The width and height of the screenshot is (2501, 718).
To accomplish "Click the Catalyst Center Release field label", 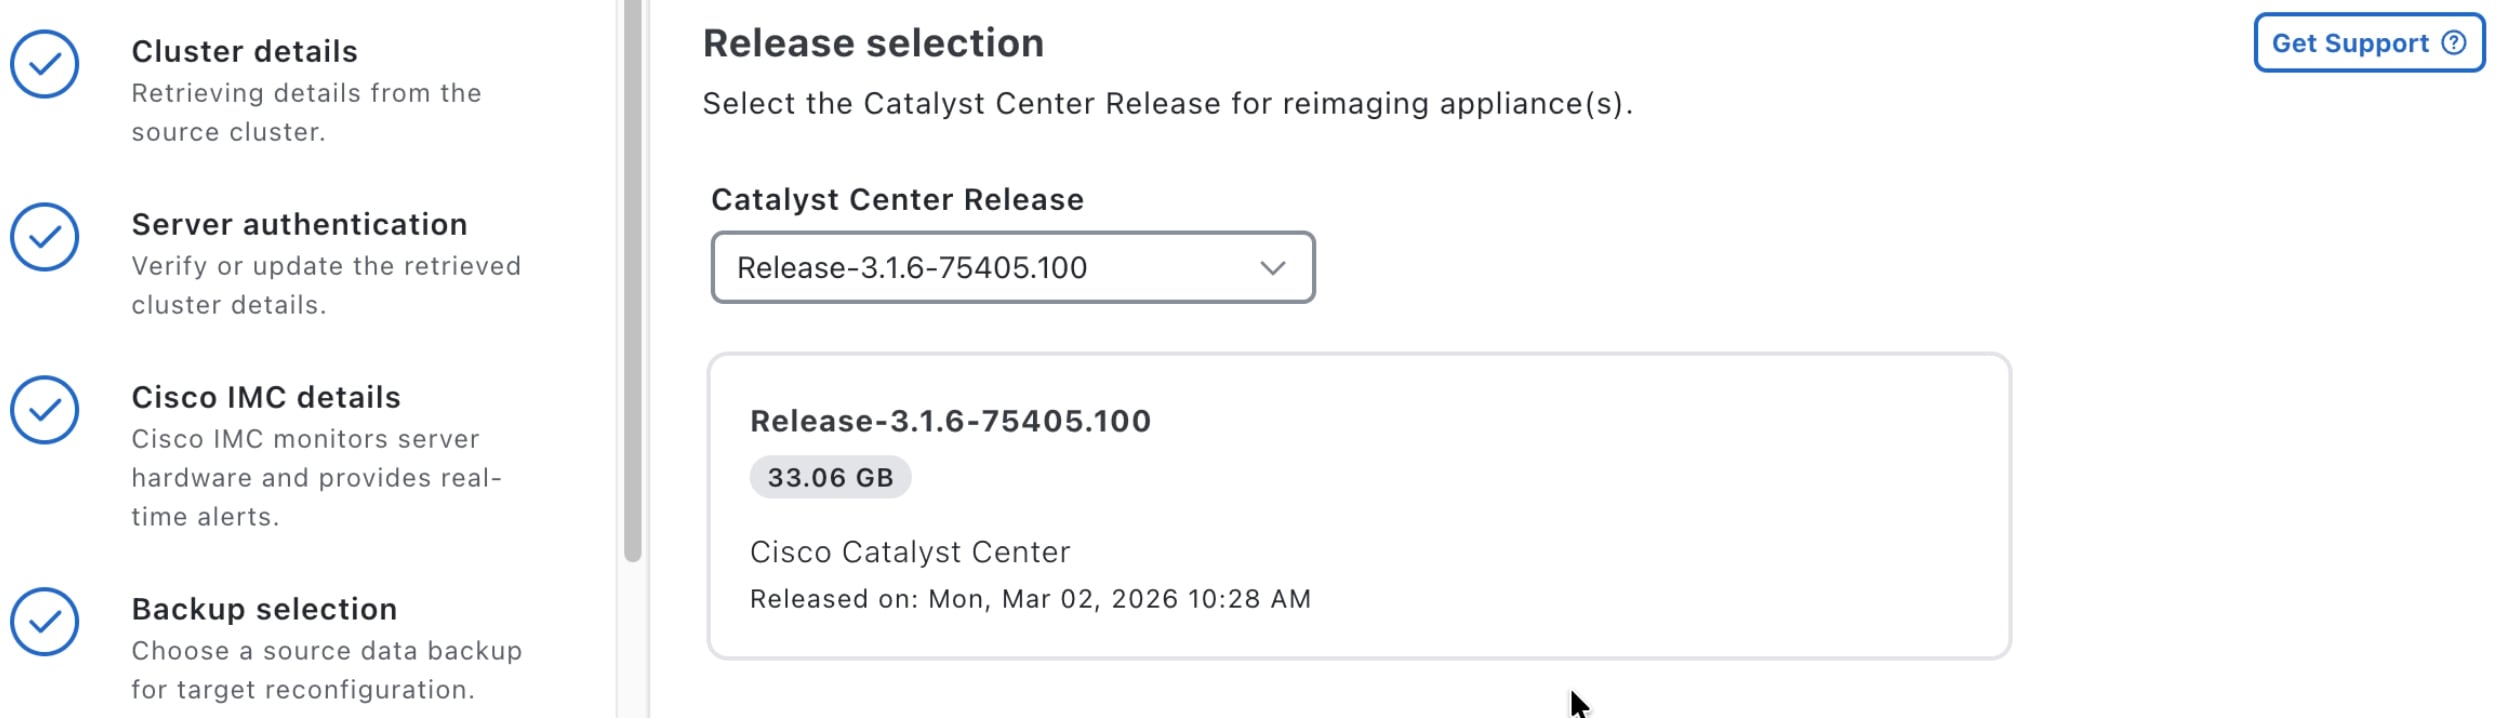I will click(x=897, y=200).
